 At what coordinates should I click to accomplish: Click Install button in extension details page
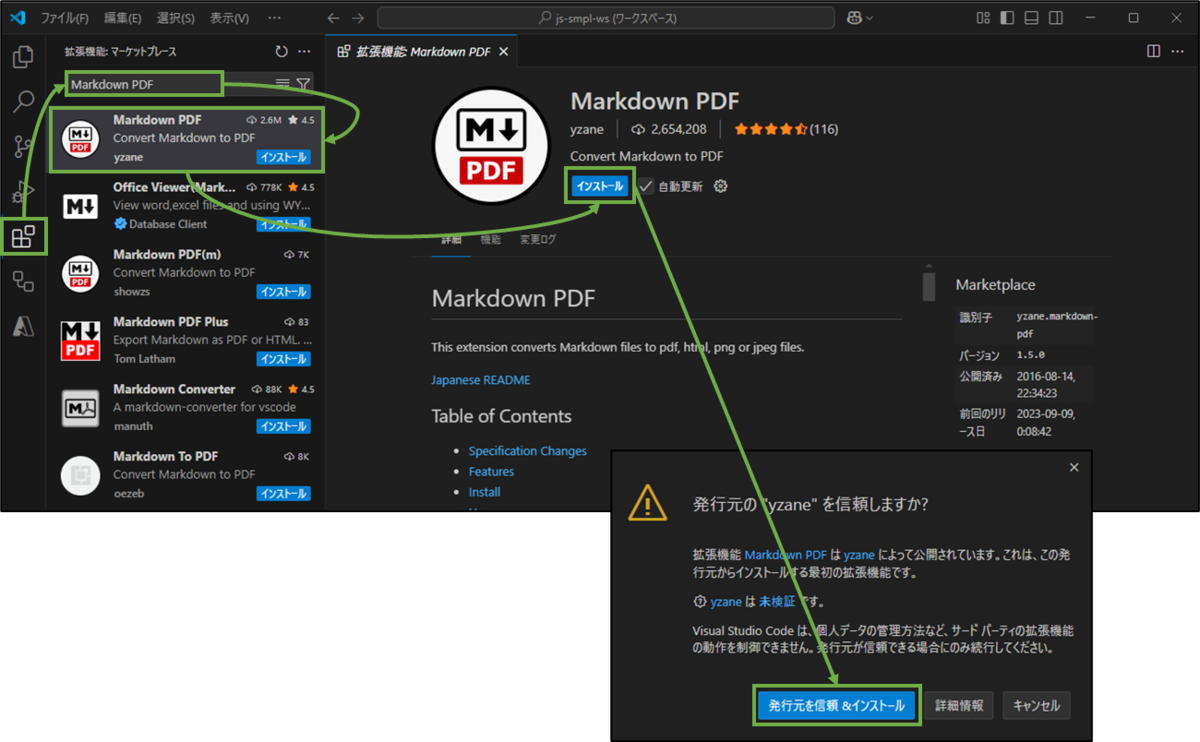[600, 186]
